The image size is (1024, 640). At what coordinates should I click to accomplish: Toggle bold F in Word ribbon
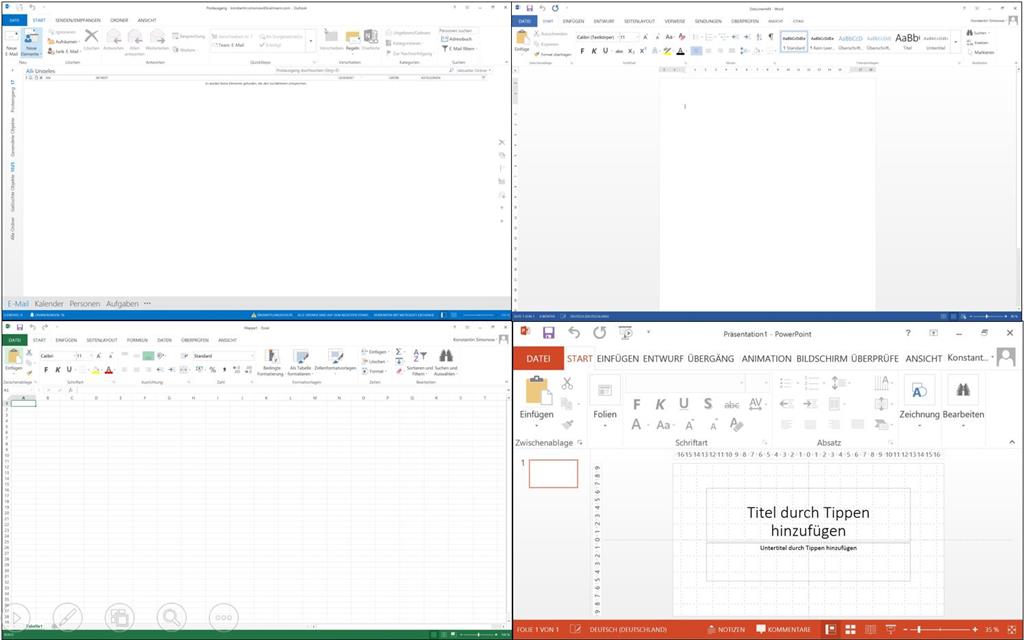click(x=583, y=51)
